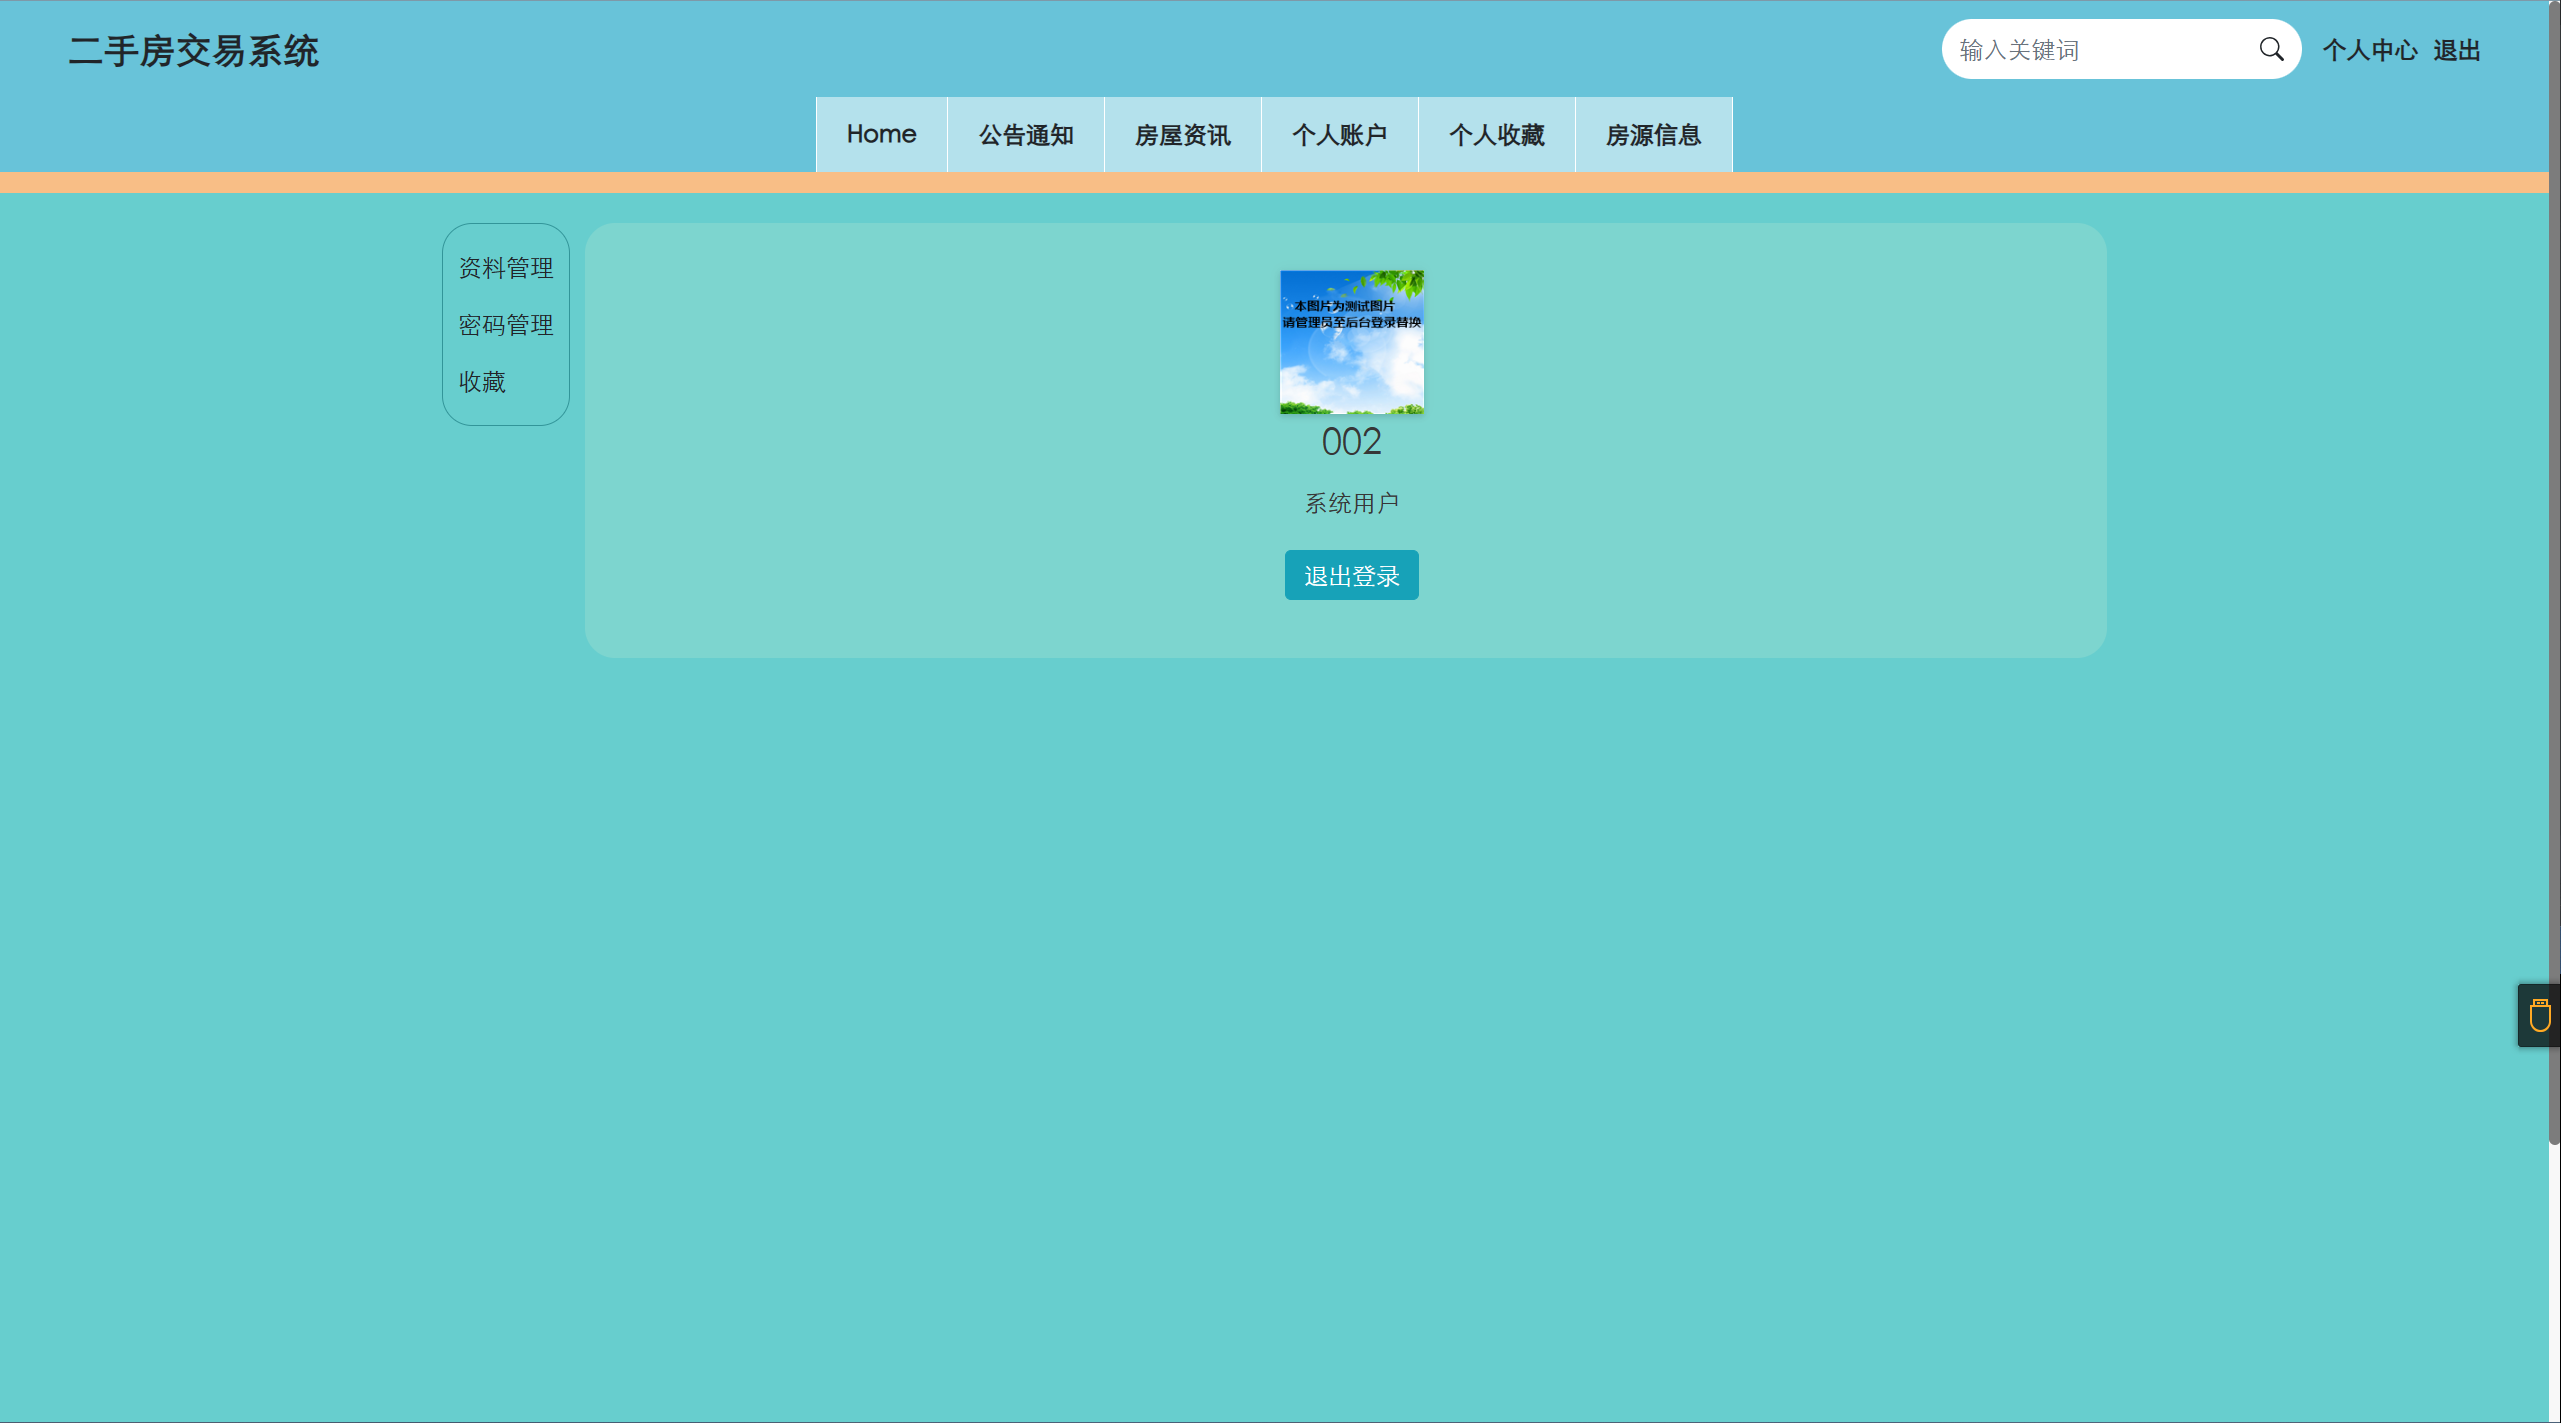Open the 房屋资讯 navigation tab
Image resolution: width=2561 pixels, height=1423 pixels.
point(1183,135)
